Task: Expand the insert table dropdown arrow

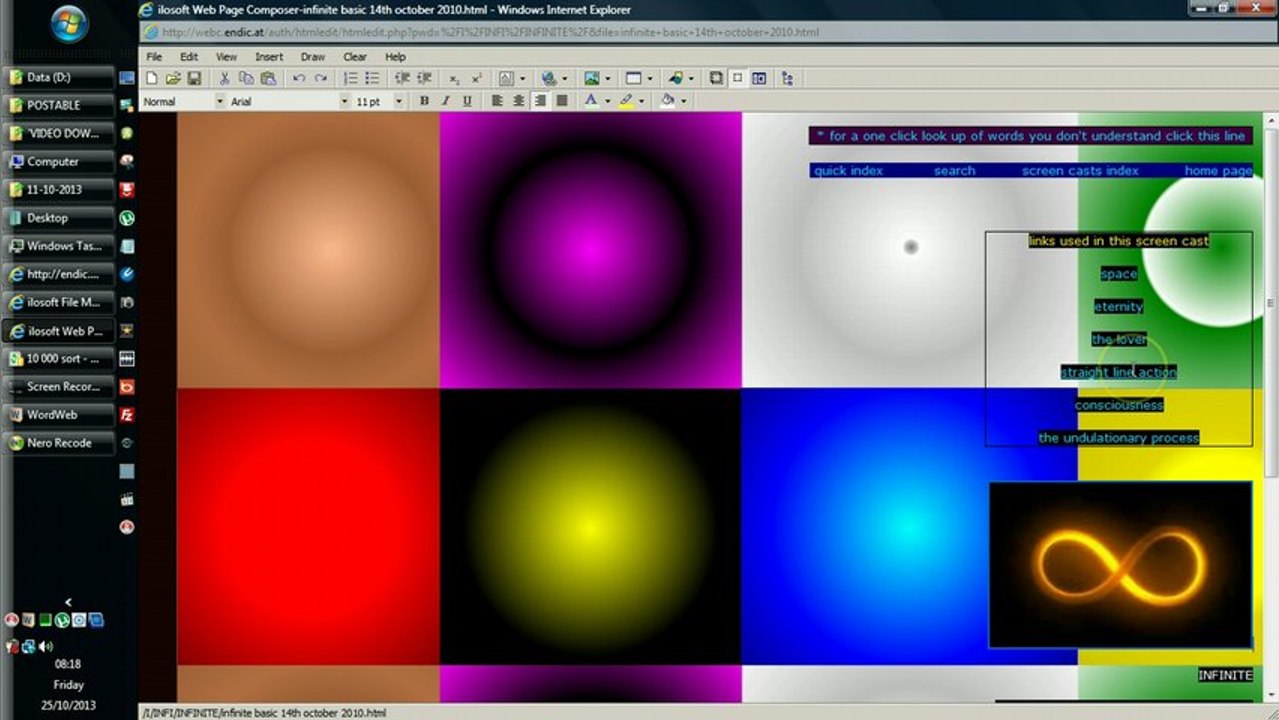Action: 650,78
